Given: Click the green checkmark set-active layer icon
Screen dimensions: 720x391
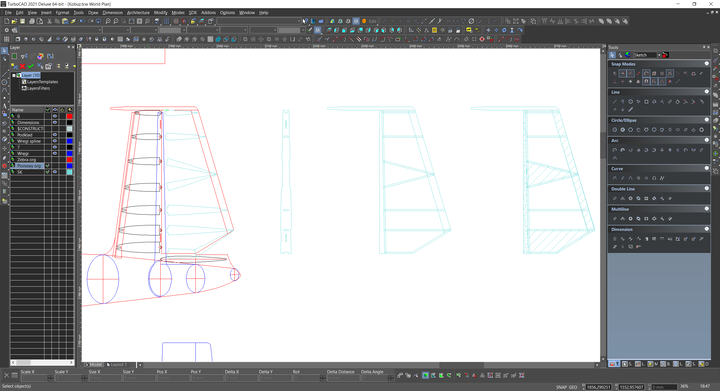Looking at the screenshot, I should tap(30, 66).
